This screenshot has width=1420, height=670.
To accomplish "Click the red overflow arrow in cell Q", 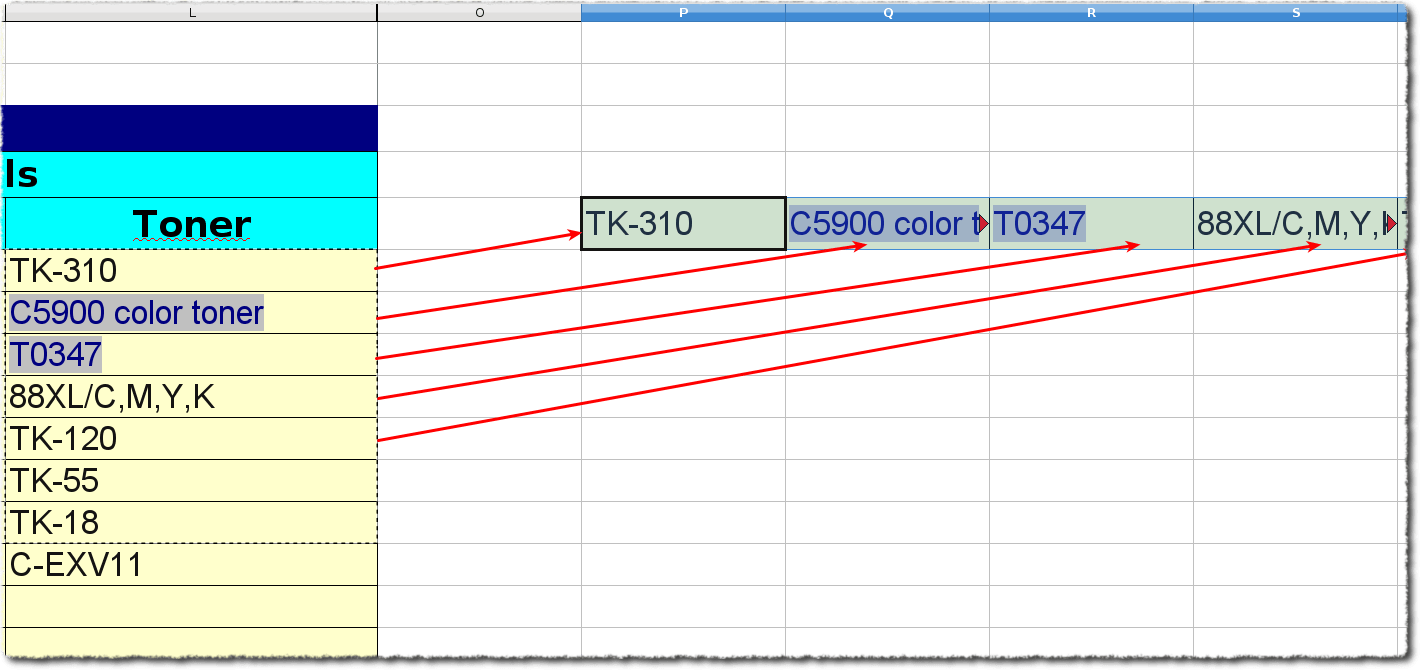I will coord(984,224).
